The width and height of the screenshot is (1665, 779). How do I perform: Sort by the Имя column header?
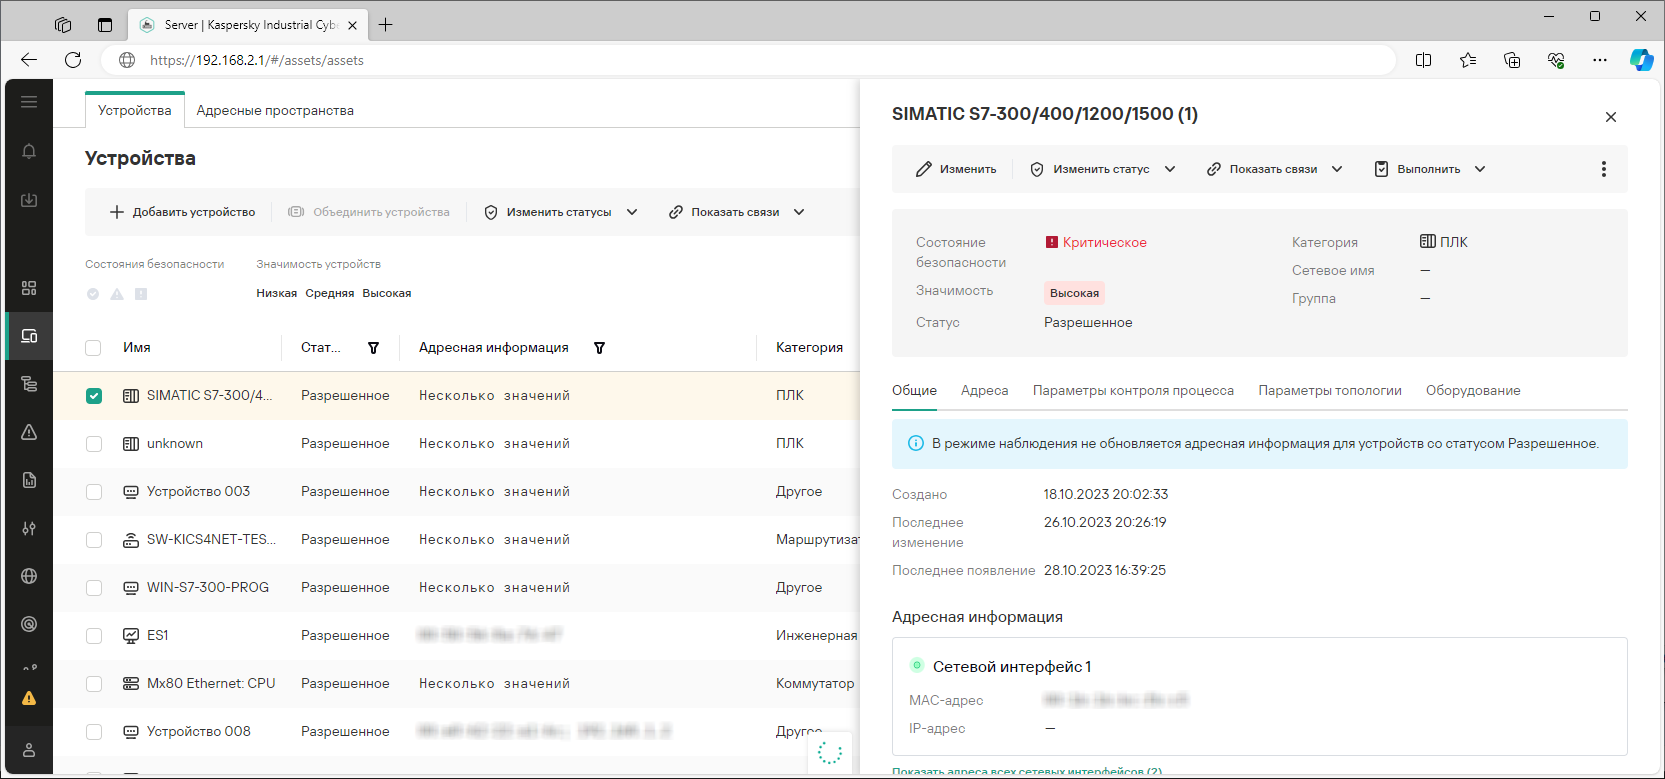coord(137,348)
